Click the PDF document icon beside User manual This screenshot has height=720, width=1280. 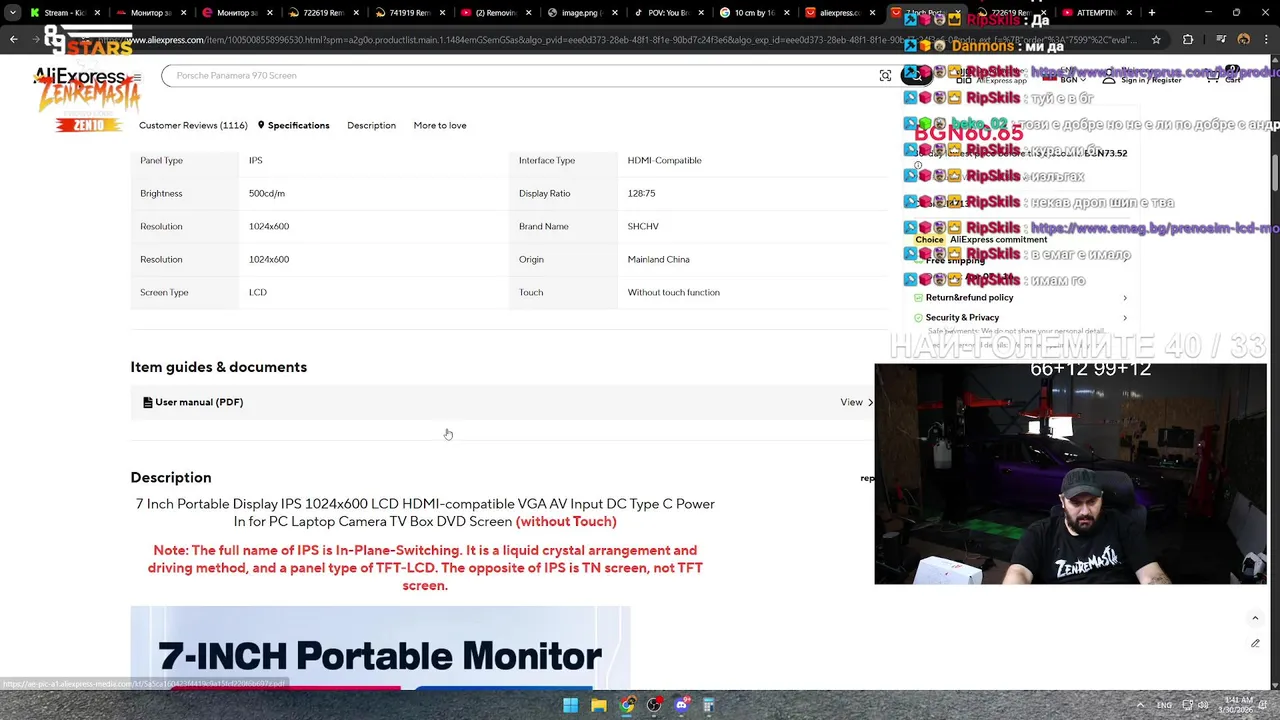click(x=148, y=402)
